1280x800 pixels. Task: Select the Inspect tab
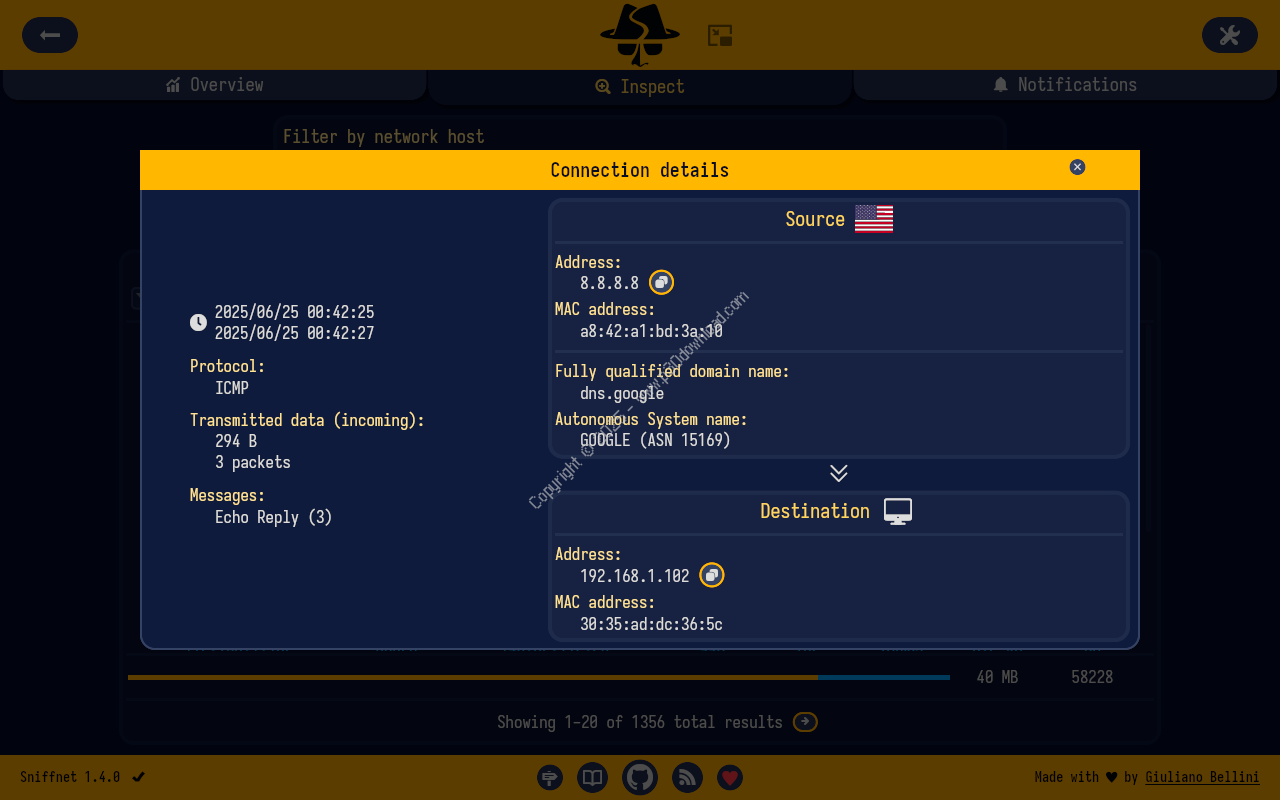click(640, 87)
